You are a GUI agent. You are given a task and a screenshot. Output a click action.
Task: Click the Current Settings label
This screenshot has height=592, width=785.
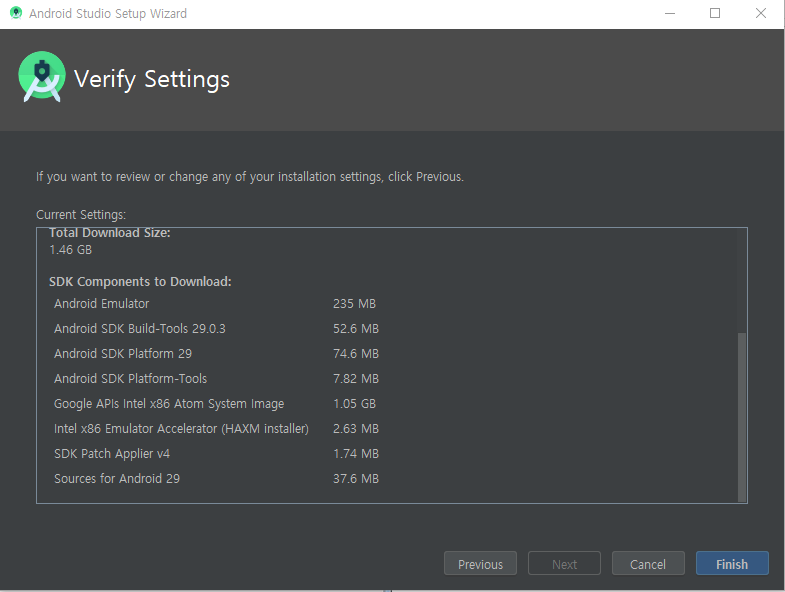click(x=81, y=215)
